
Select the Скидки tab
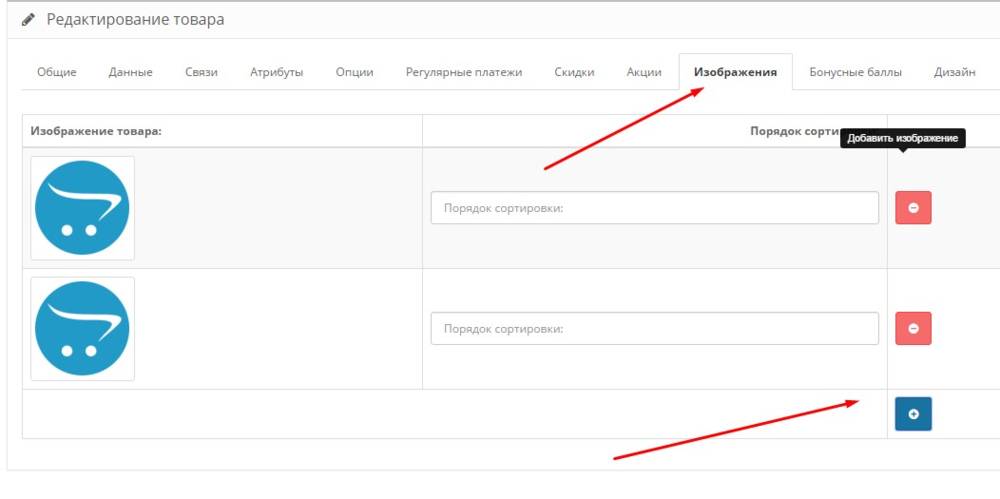pyautogui.click(x=575, y=72)
